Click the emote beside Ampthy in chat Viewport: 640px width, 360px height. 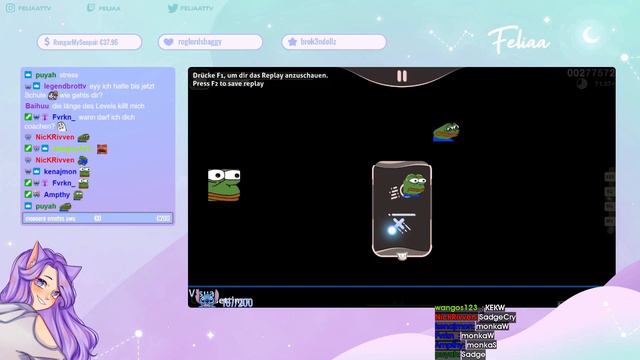click(x=78, y=195)
